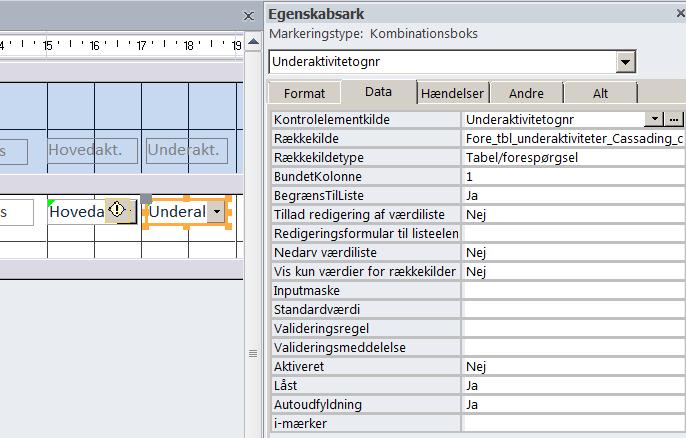The width and height of the screenshot is (686, 438).
Task: Select the Andre tab
Action: coord(526,93)
